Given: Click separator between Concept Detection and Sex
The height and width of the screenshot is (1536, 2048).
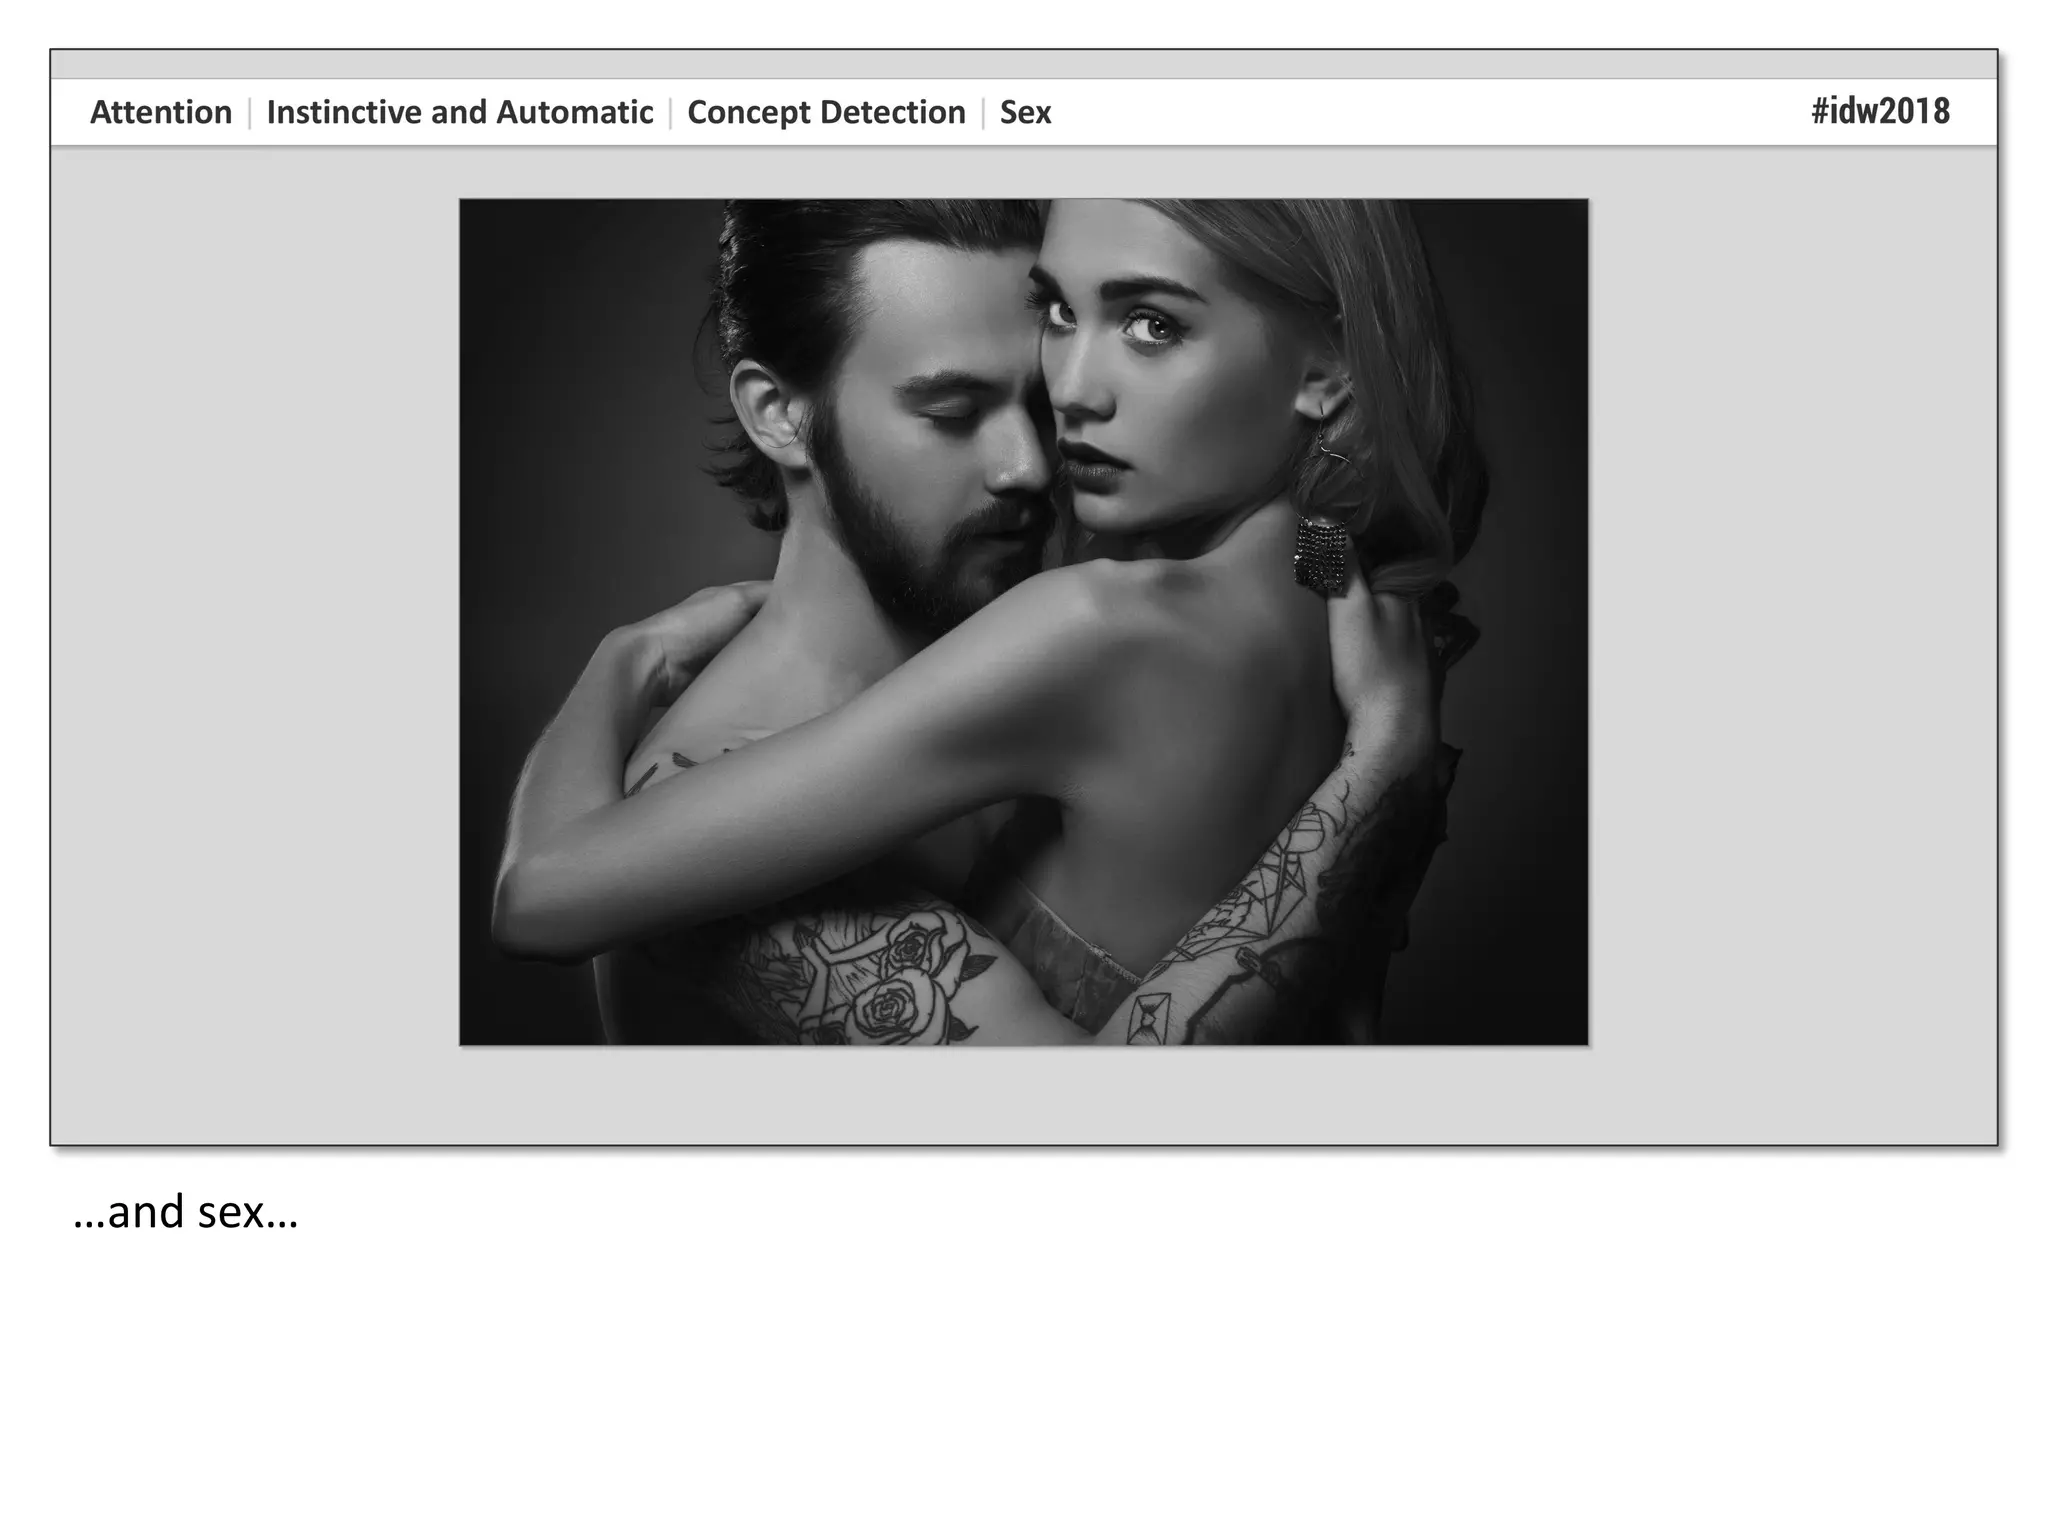Looking at the screenshot, I should click(983, 112).
